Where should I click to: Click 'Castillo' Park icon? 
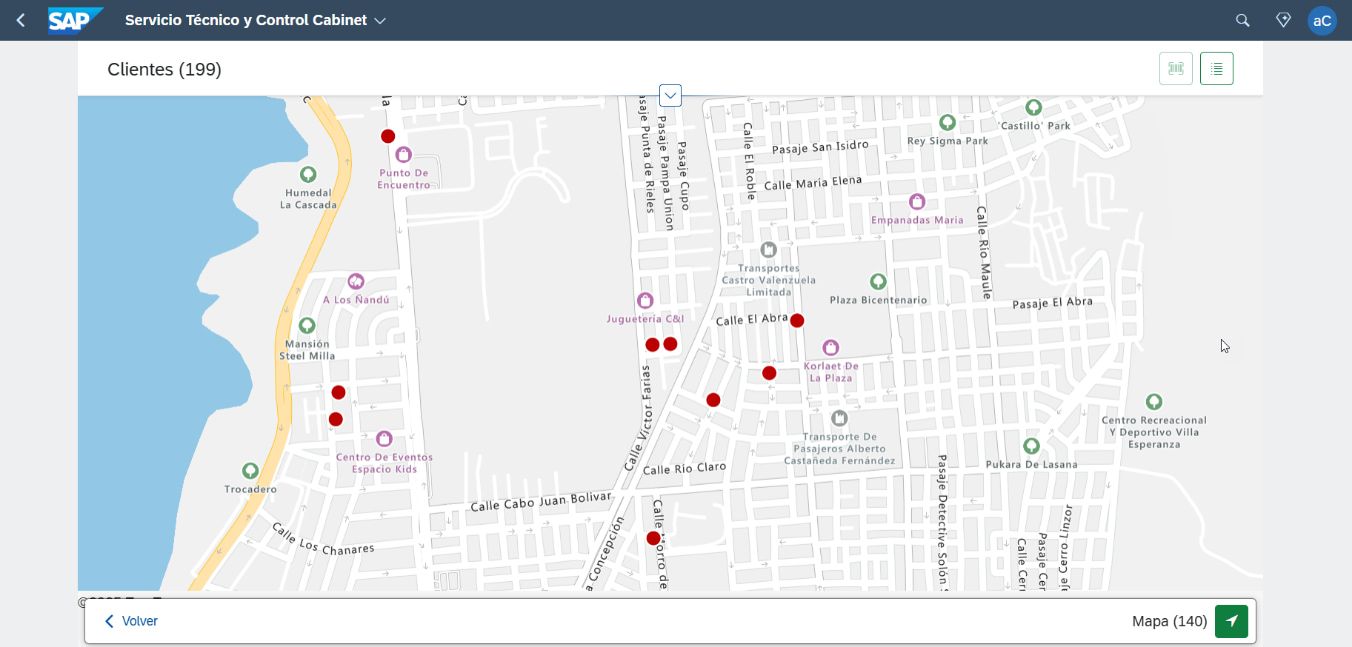[x=1034, y=107]
